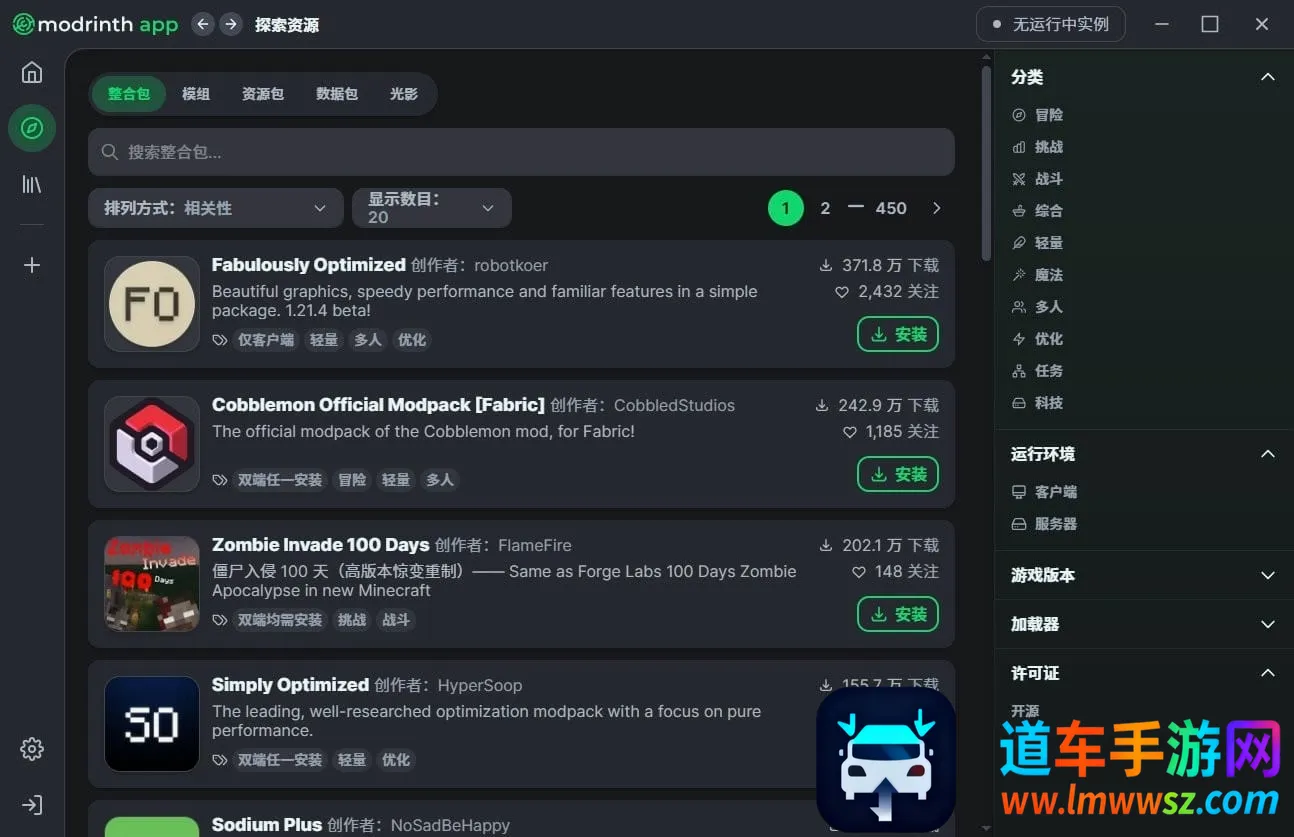Image resolution: width=1294 pixels, height=837 pixels.
Task: Filter by 挑战 category
Action: [1038, 147]
